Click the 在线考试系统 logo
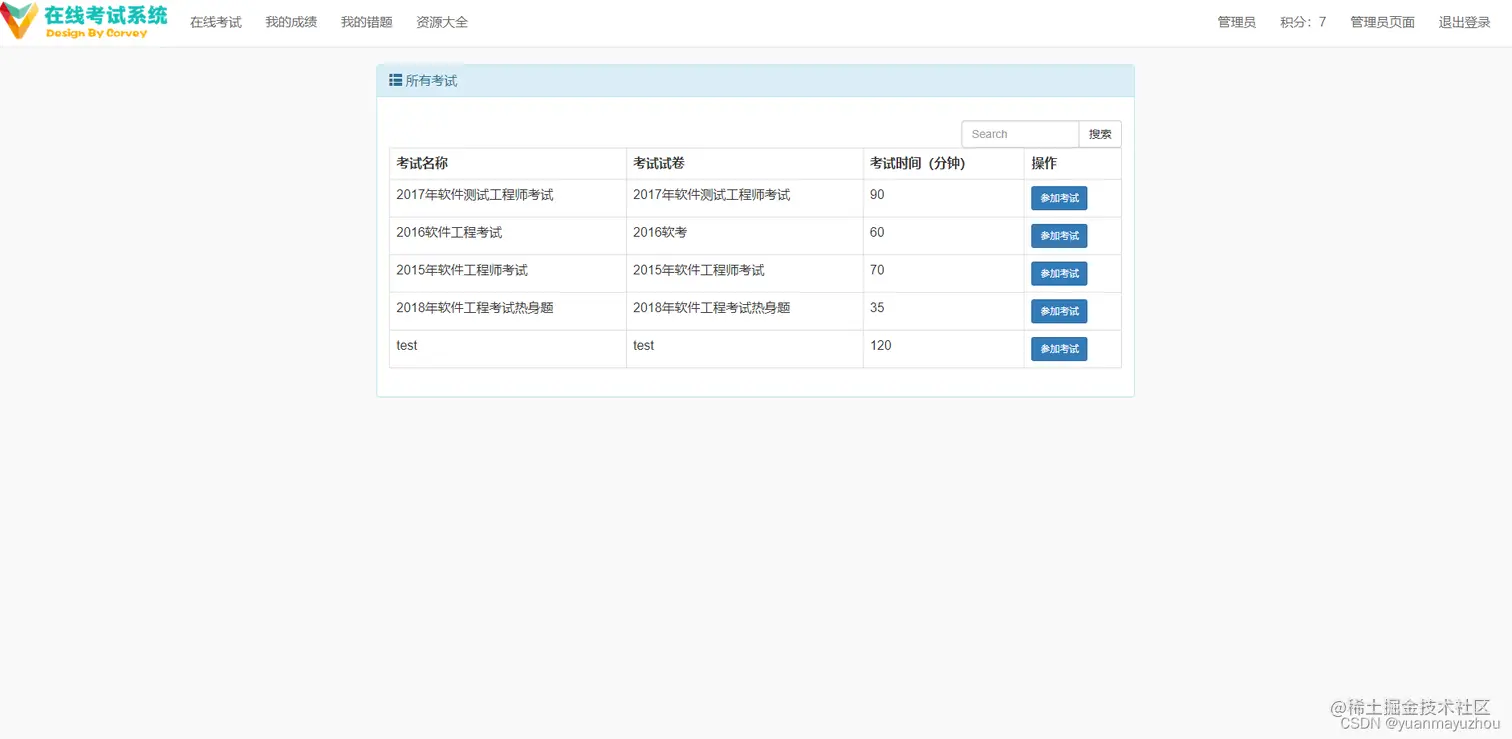This screenshot has width=1512, height=739. 84,21
